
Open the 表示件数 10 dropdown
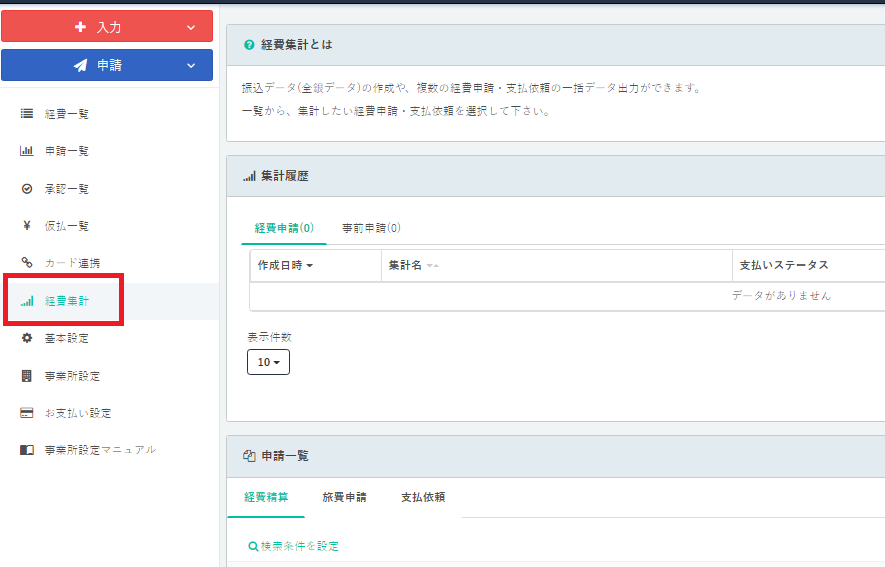point(268,362)
